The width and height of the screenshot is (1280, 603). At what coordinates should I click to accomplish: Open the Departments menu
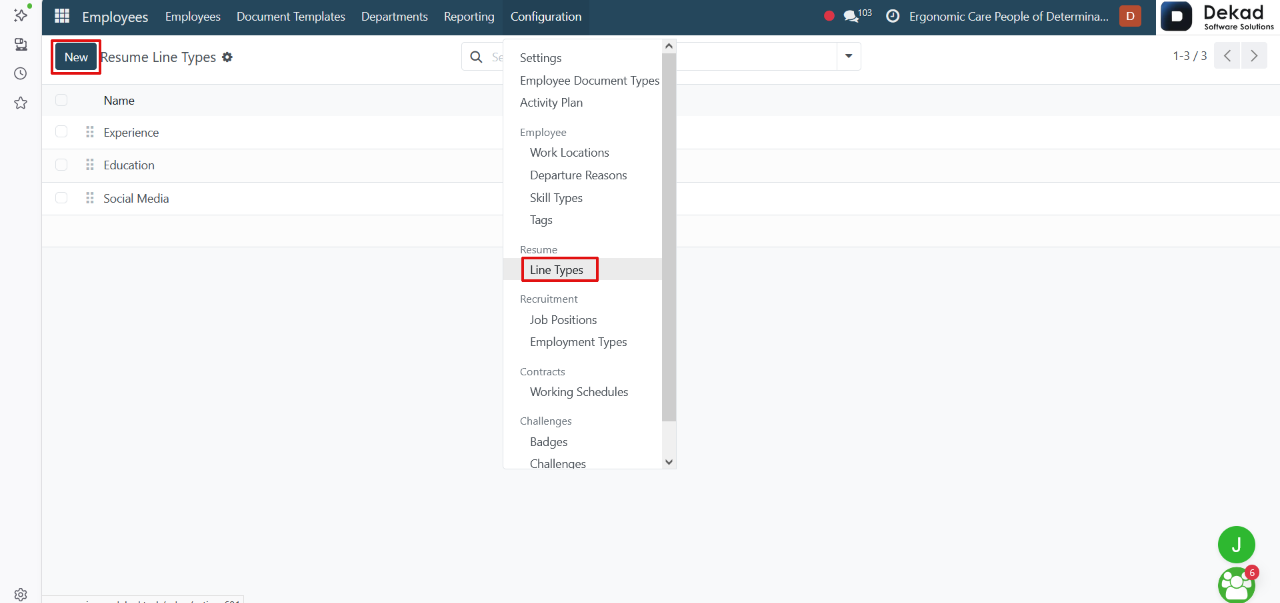394,16
